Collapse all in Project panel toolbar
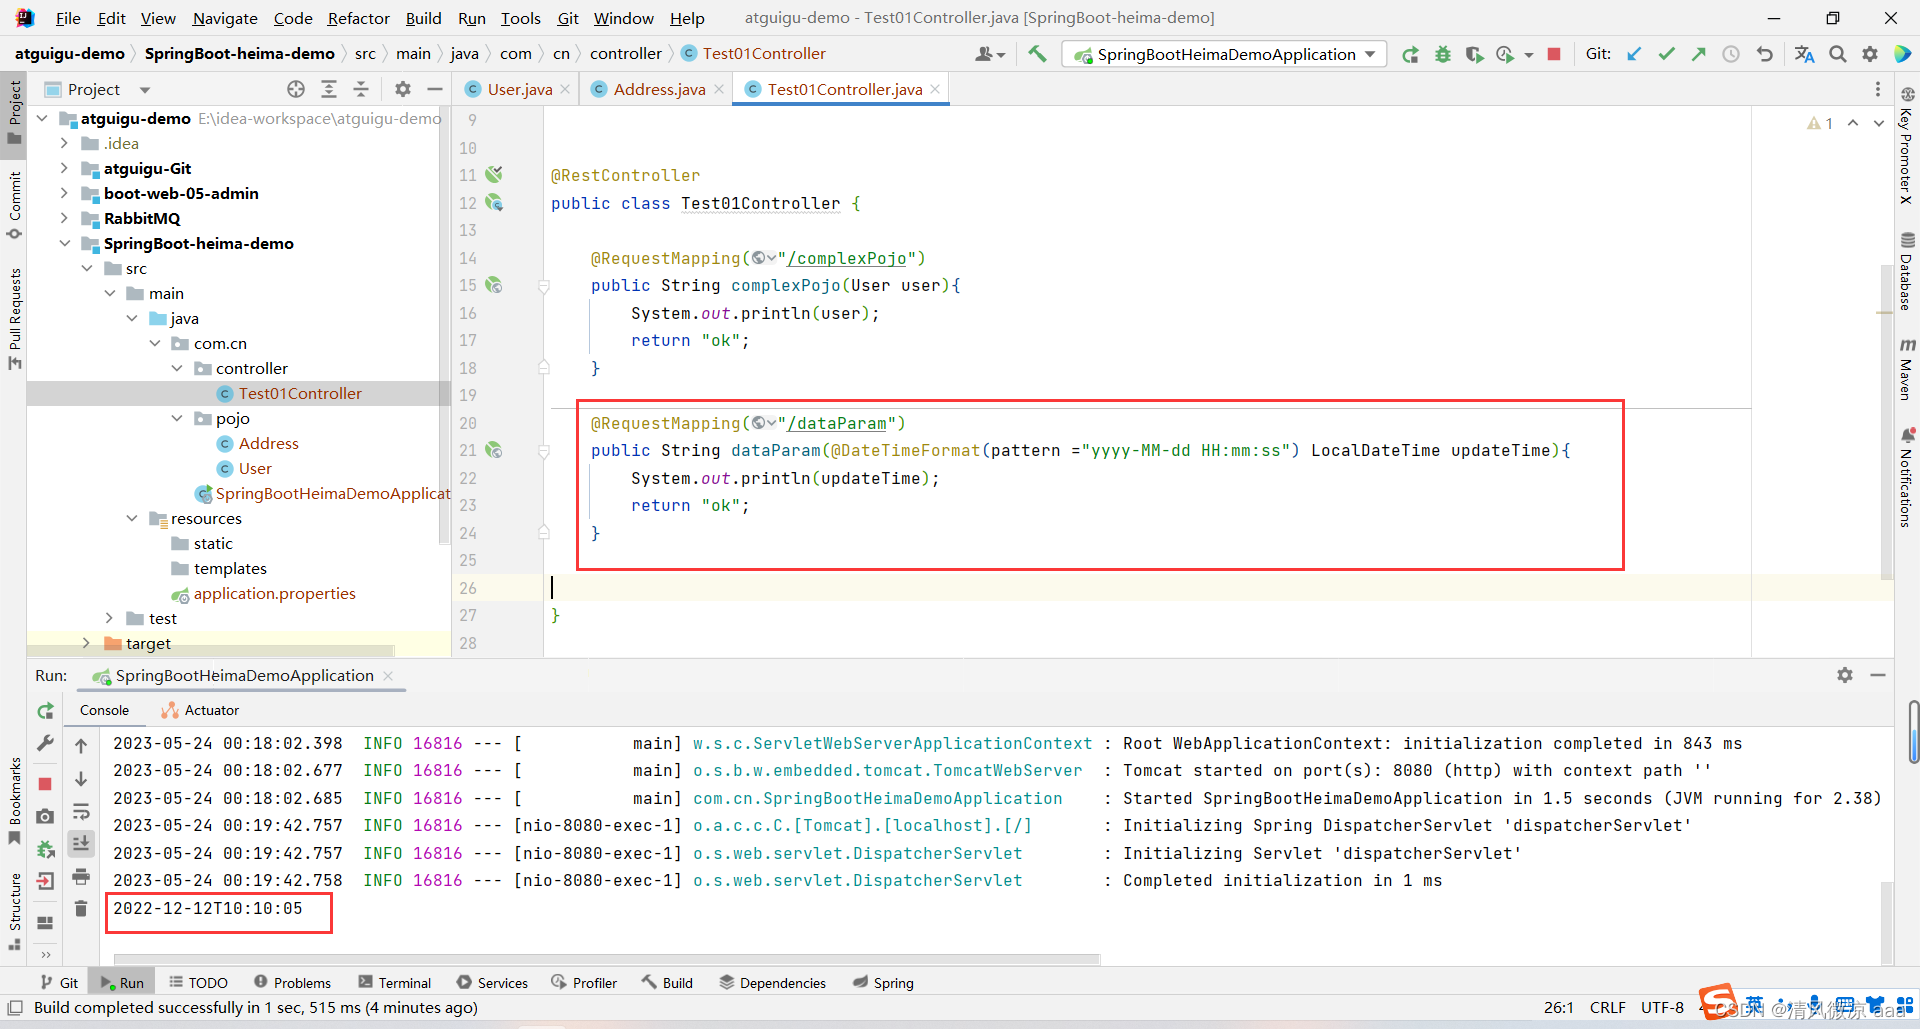Screen dimensions: 1920x1029 [361, 89]
